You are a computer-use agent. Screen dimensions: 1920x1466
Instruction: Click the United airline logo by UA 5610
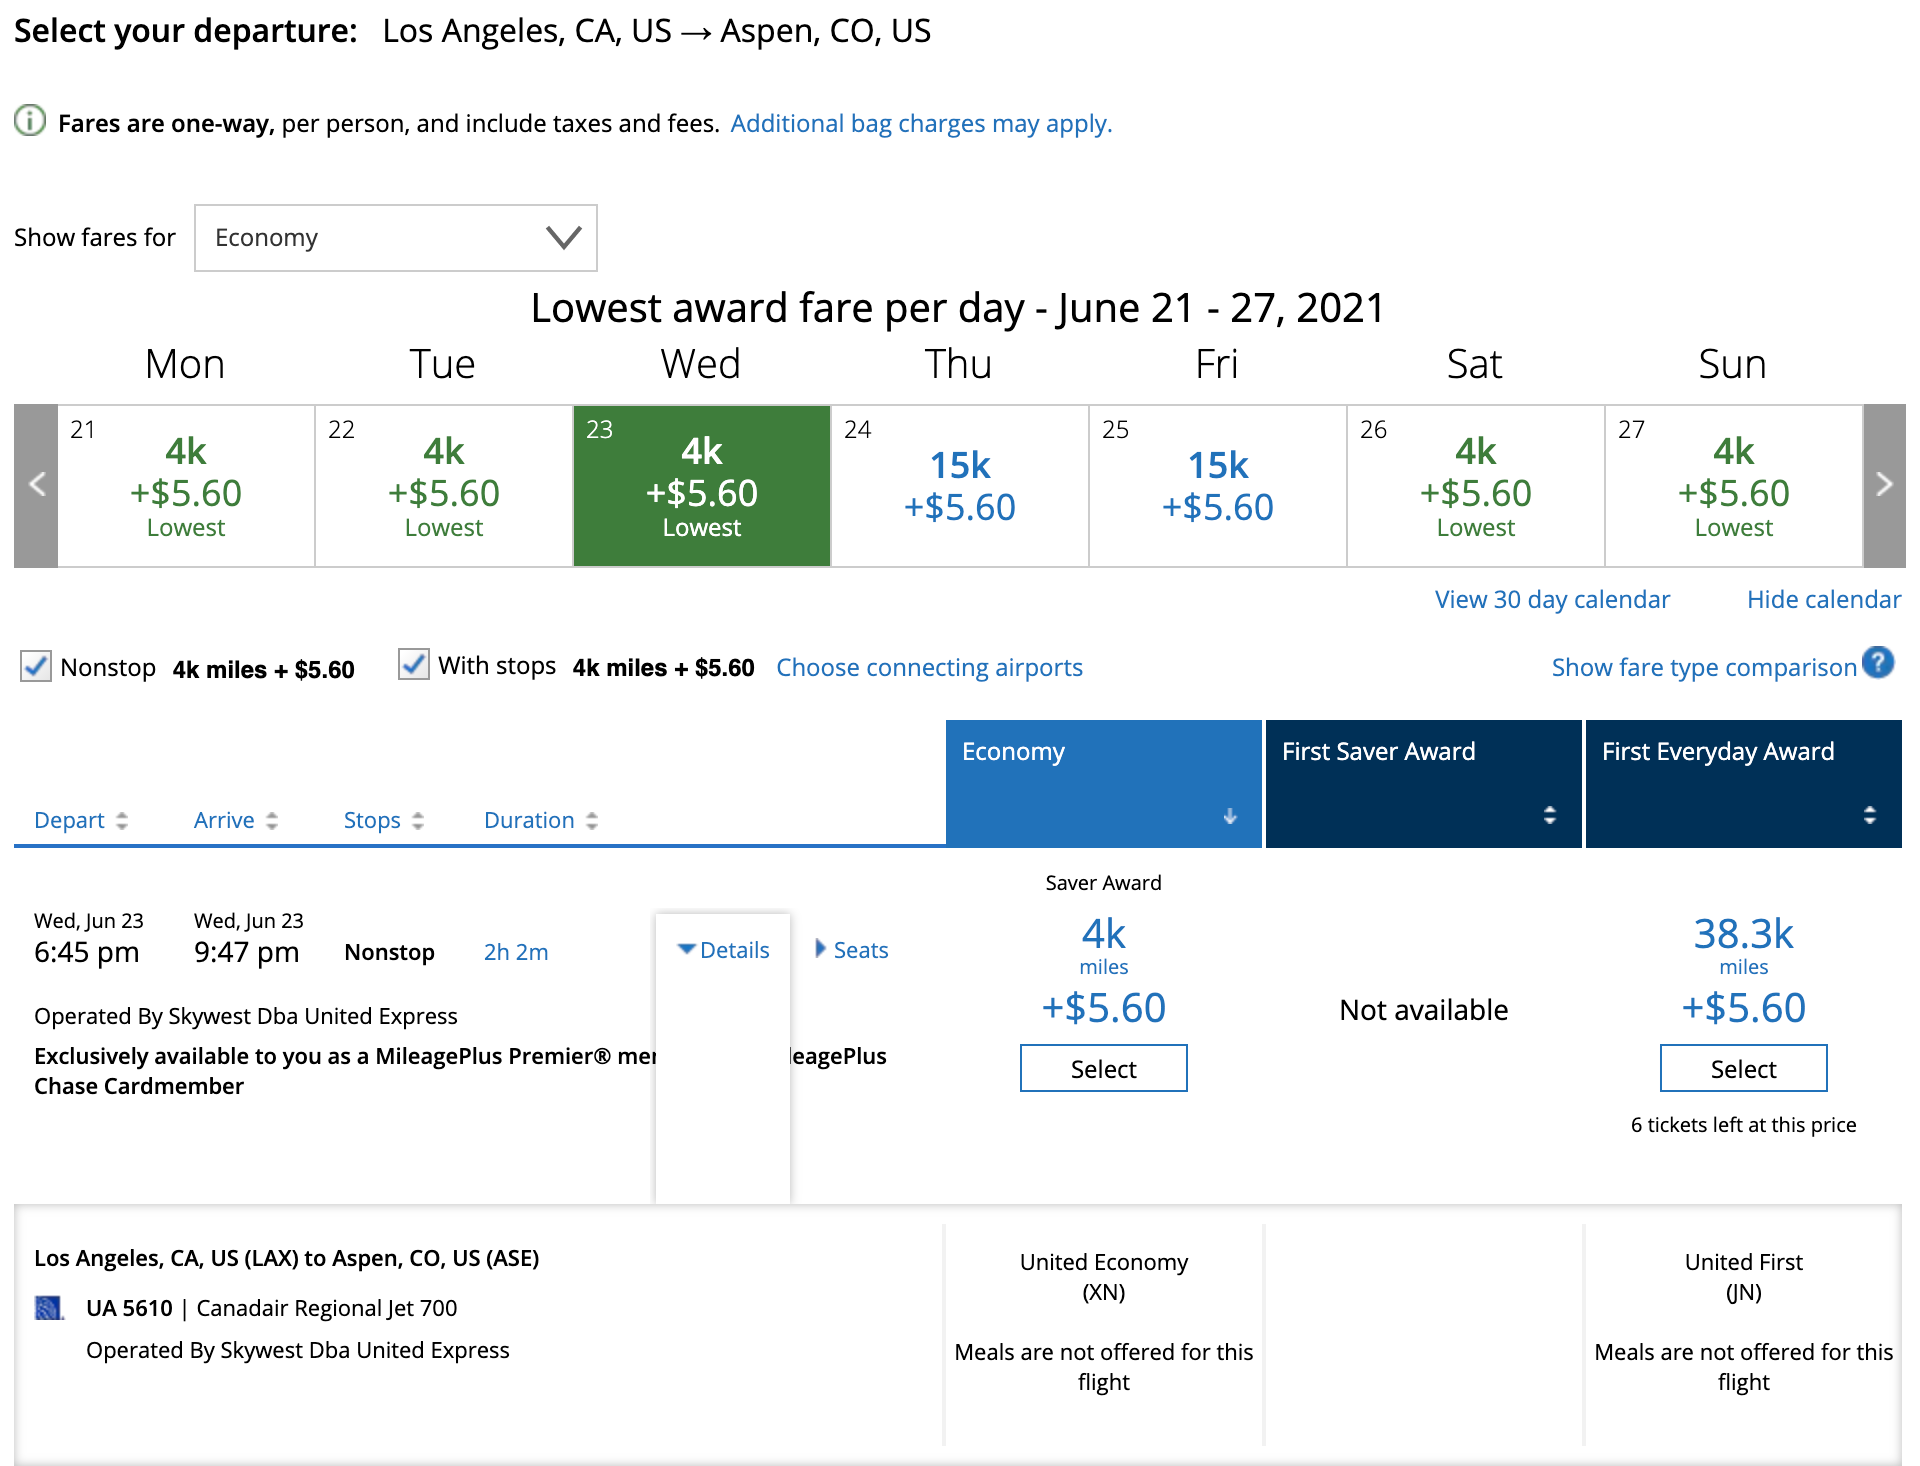tap(49, 1308)
